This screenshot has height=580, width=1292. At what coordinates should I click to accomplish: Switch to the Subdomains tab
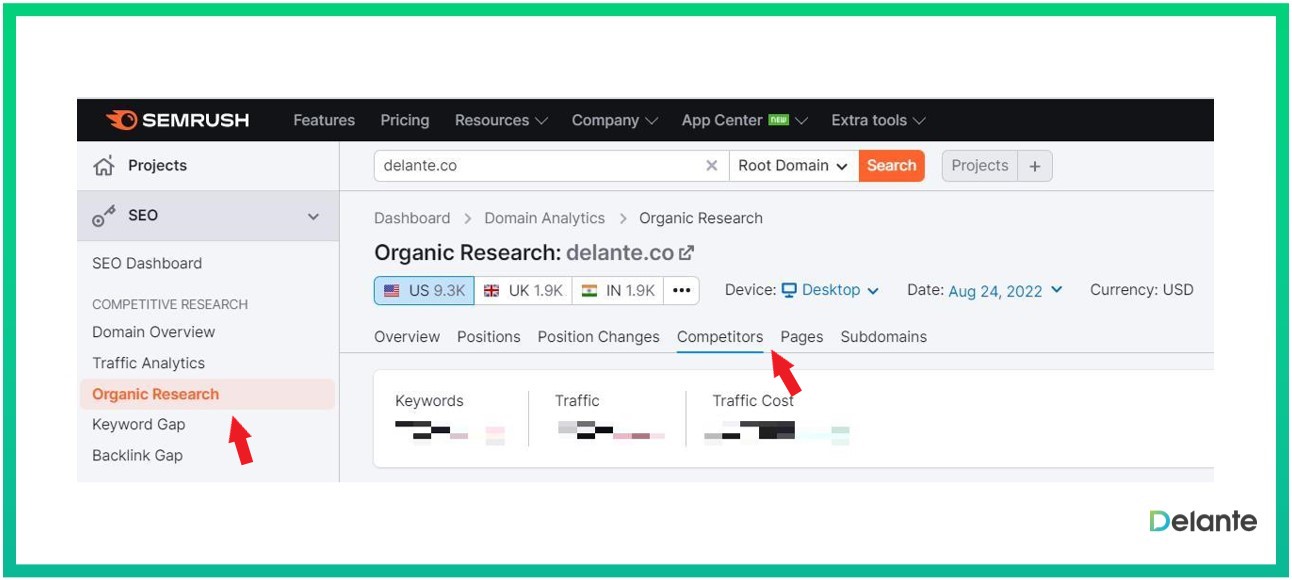point(884,337)
